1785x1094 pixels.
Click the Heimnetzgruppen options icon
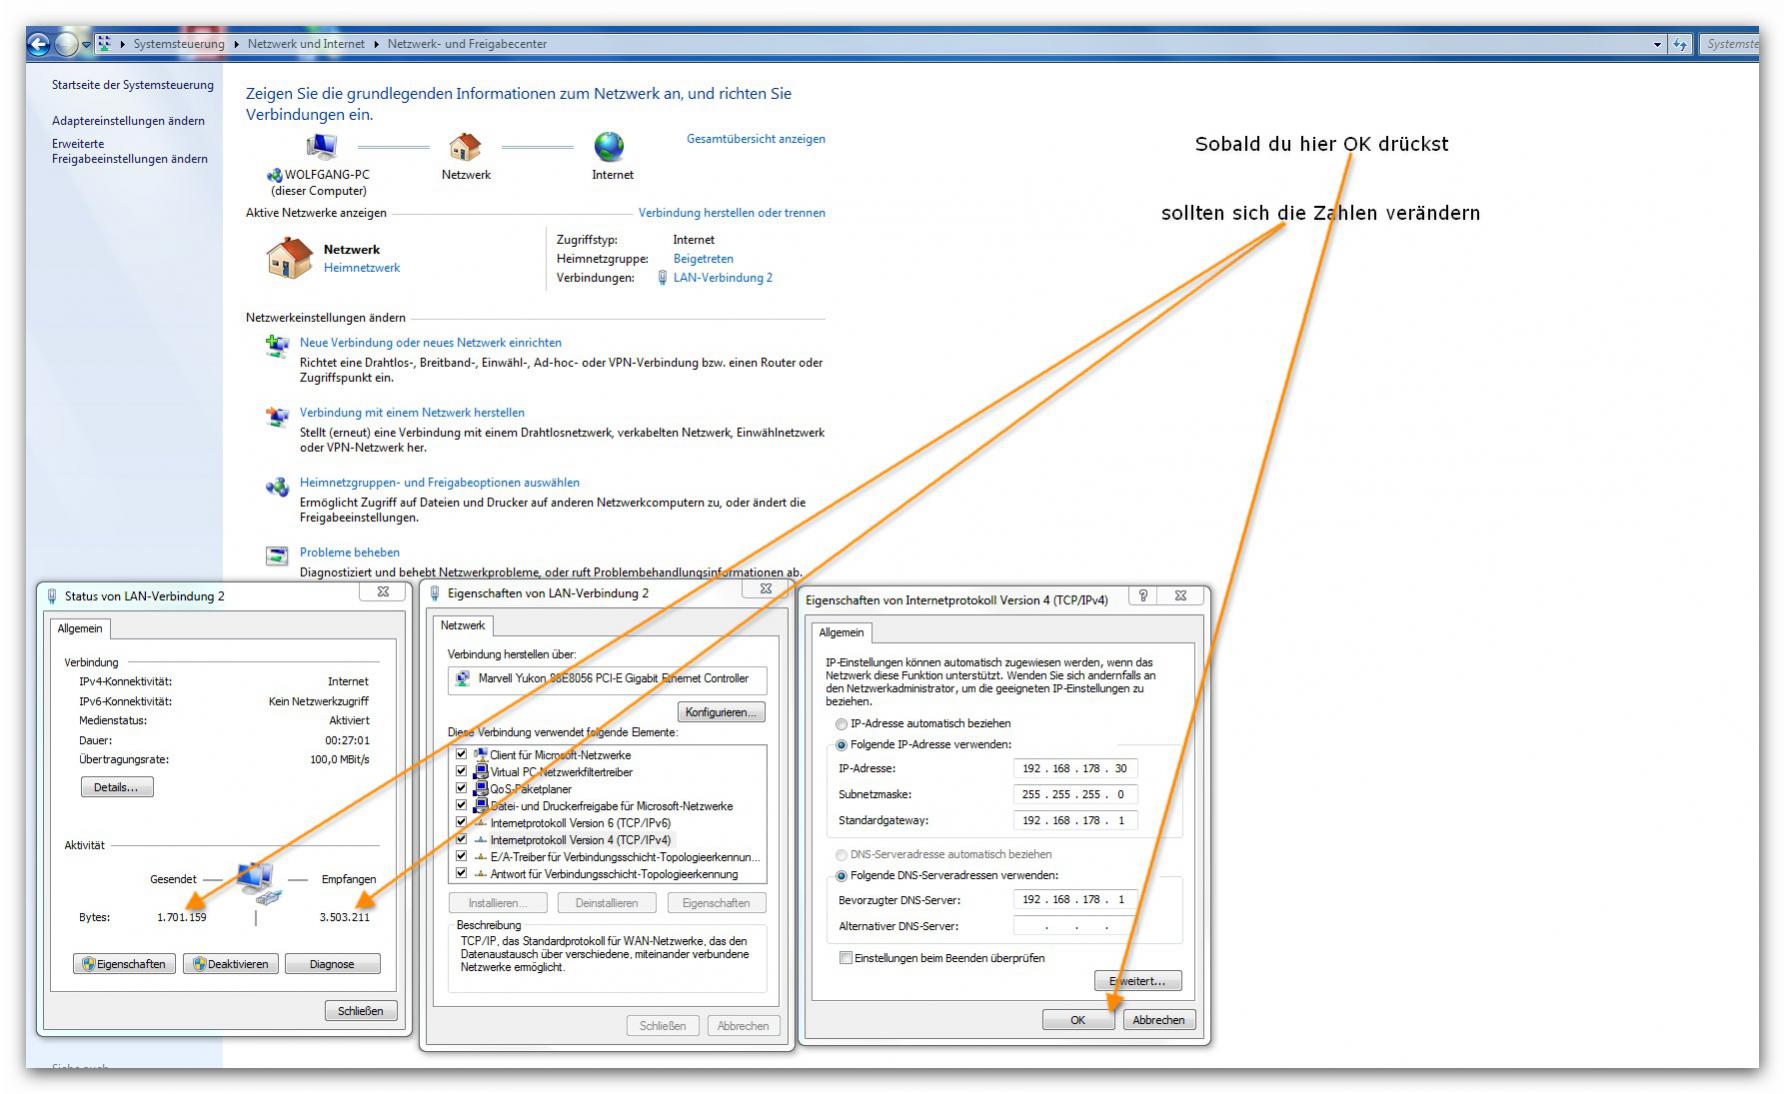tap(277, 487)
